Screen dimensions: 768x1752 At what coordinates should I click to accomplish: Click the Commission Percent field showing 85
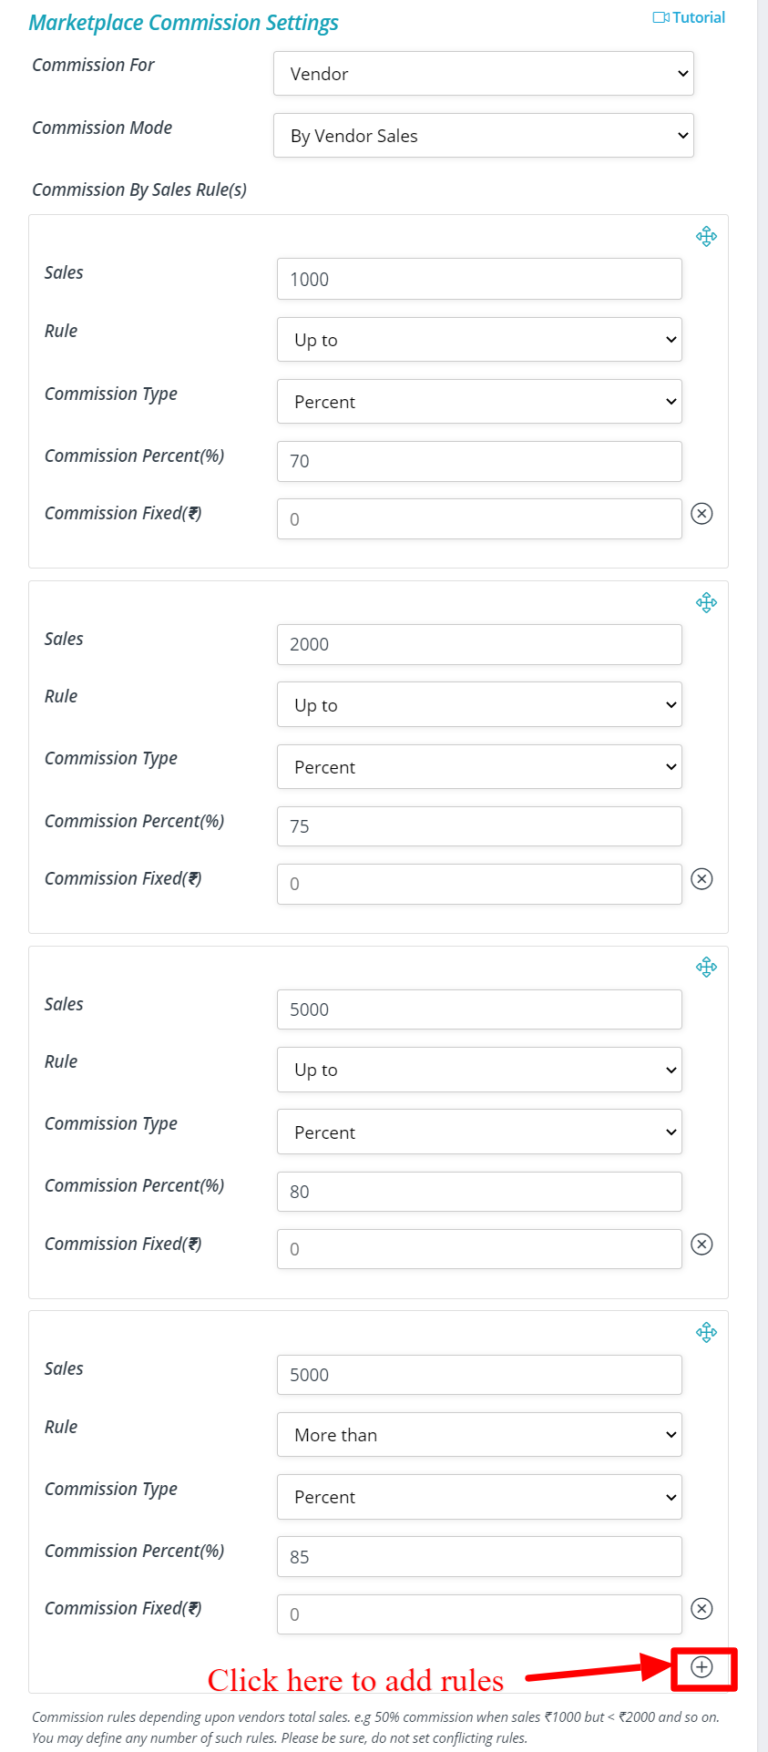coord(479,1557)
